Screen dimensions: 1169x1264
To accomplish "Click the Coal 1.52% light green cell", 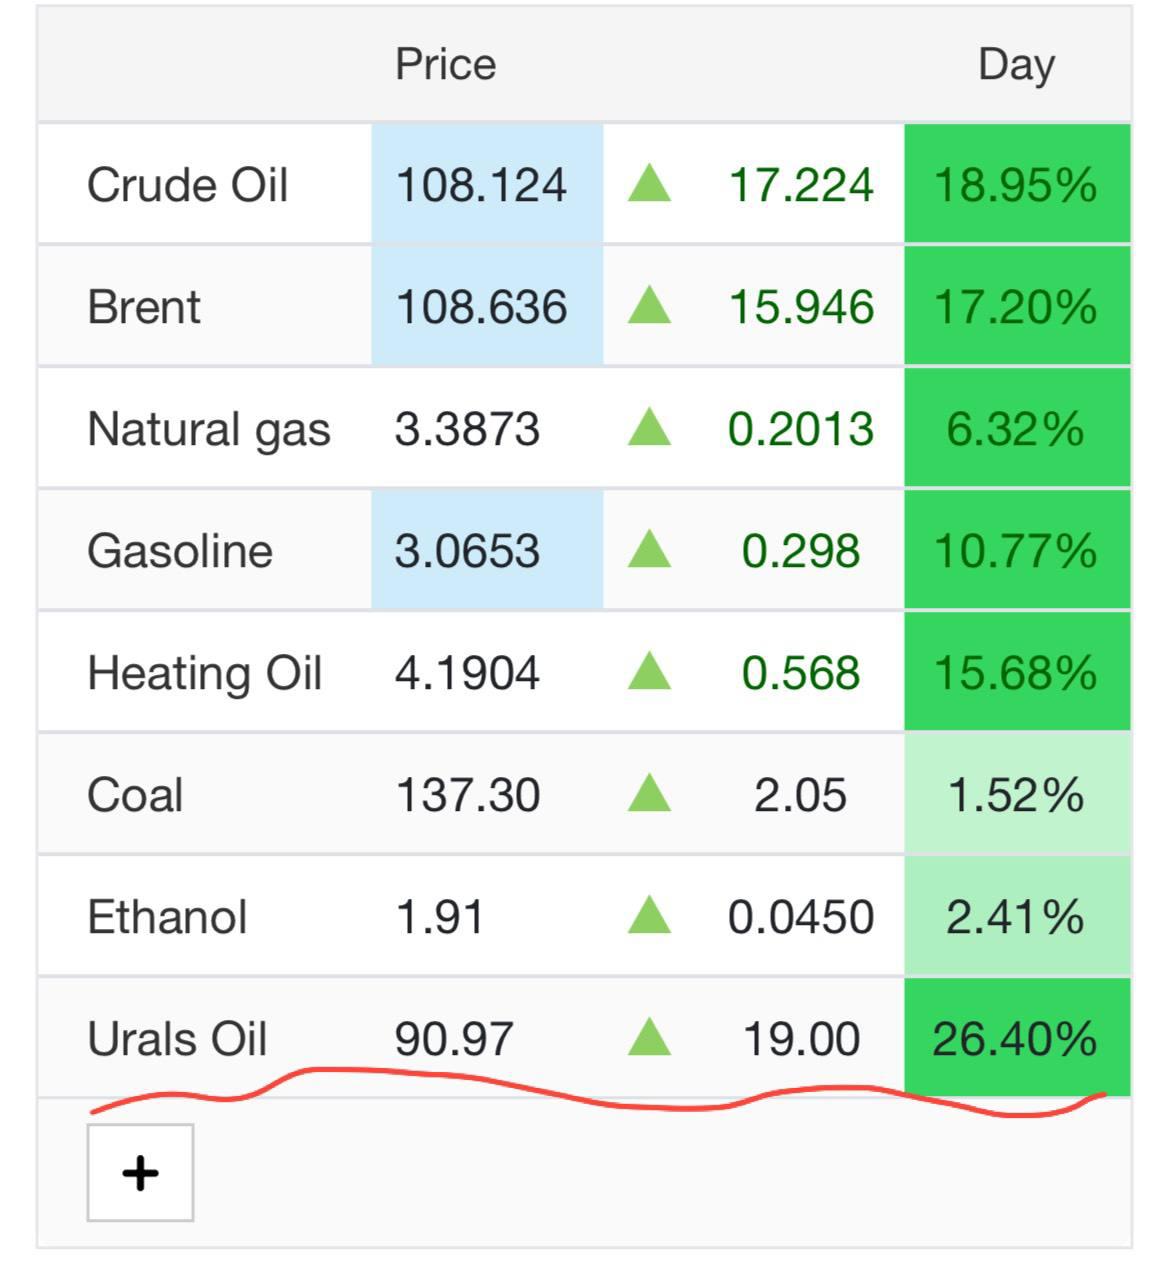I will click(x=1016, y=795).
